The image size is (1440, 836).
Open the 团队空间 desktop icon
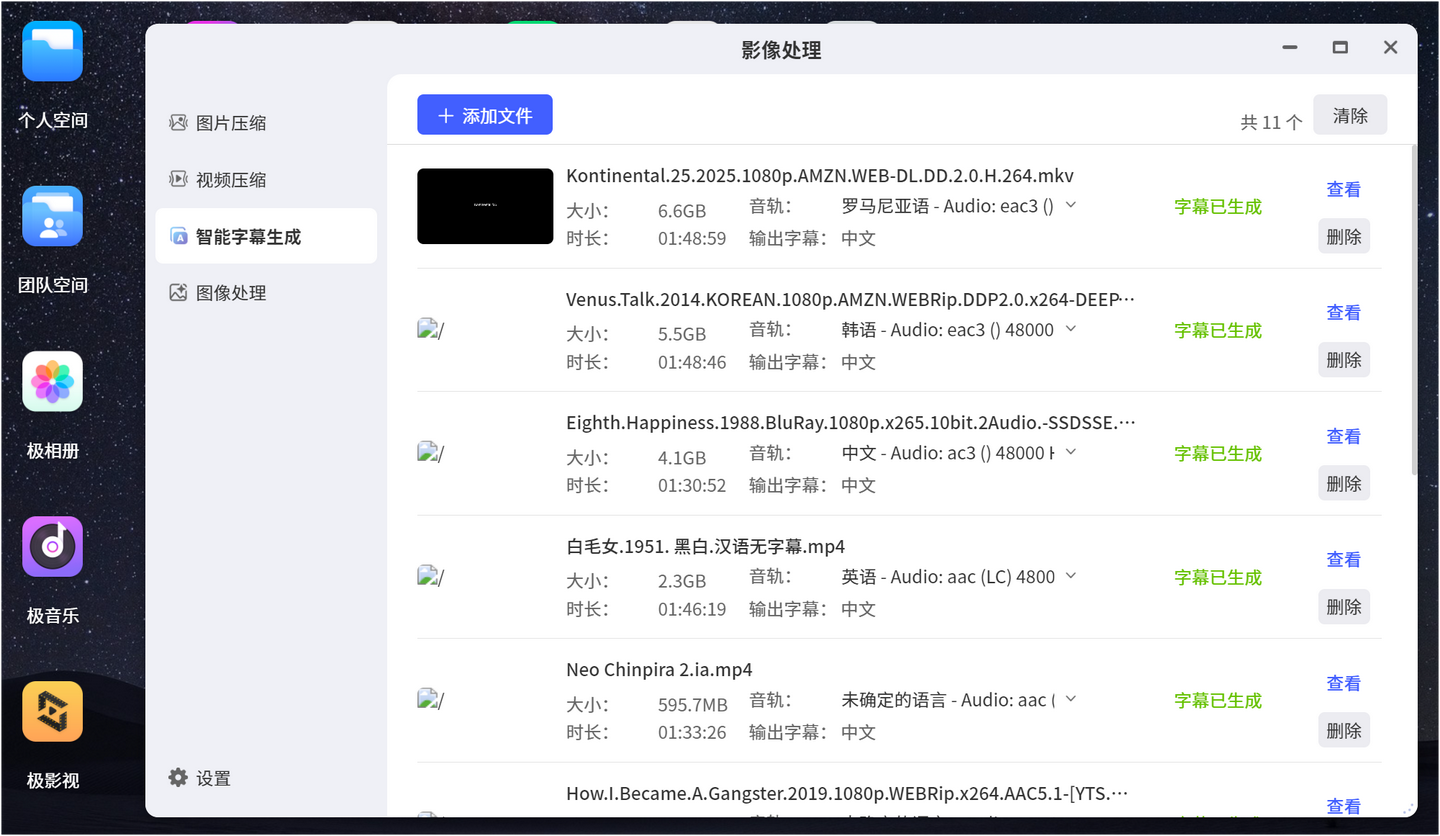pyautogui.click(x=53, y=216)
